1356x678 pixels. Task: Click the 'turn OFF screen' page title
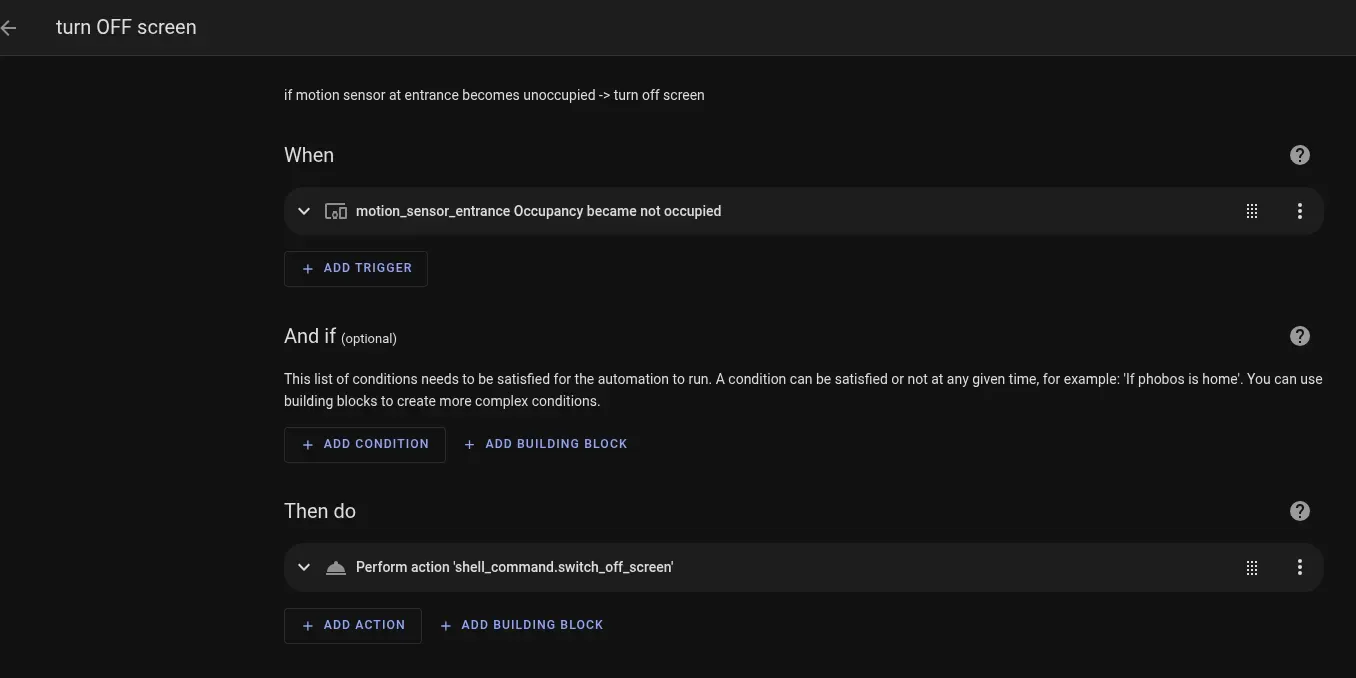pyautogui.click(x=126, y=28)
